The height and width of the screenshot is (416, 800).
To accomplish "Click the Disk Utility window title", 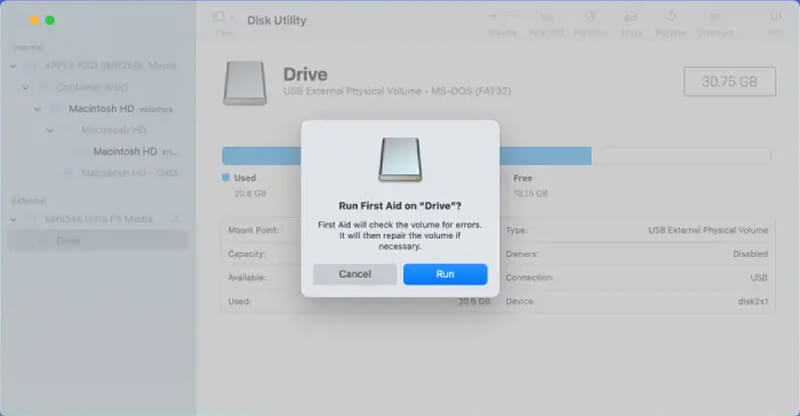I will tap(277, 20).
